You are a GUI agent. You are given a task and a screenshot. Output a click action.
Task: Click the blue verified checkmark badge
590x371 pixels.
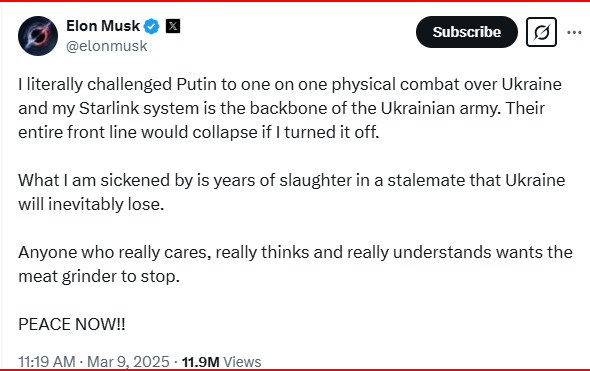152,26
